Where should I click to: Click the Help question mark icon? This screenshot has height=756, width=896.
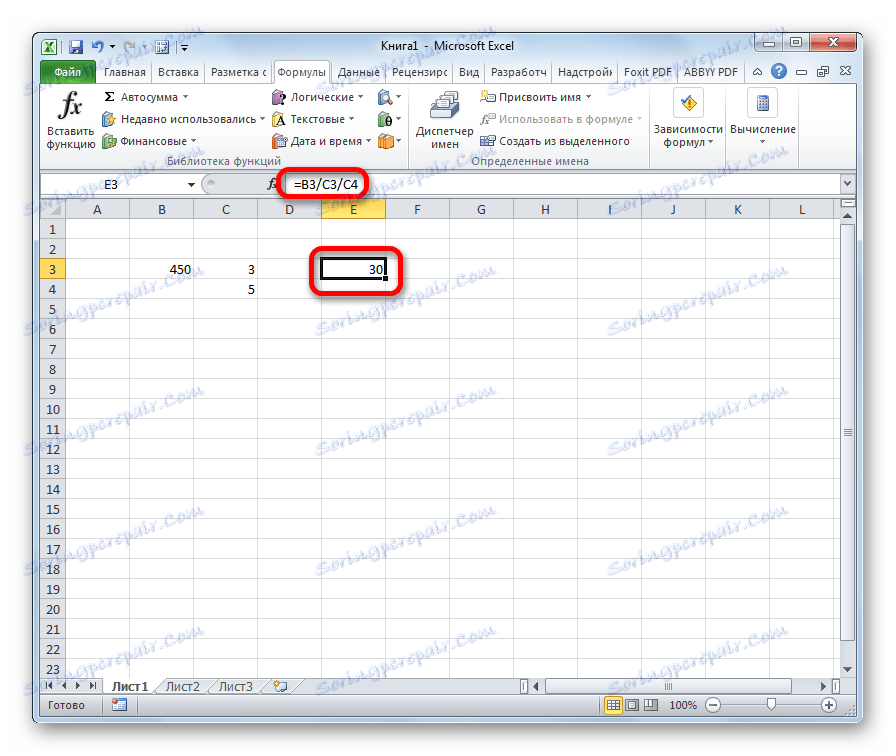click(x=778, y=71)
